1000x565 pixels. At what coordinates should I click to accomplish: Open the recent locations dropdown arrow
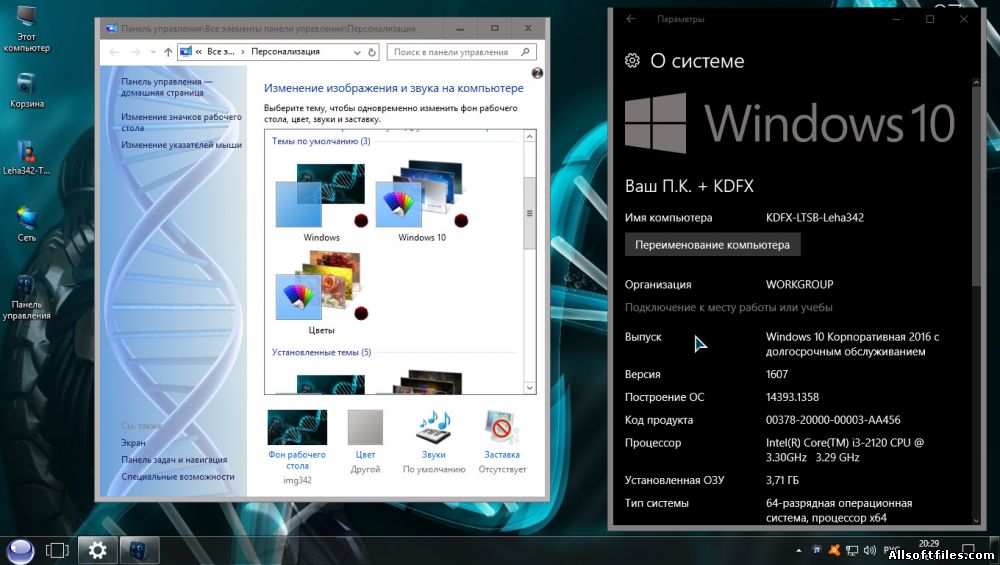coord(153,52)
